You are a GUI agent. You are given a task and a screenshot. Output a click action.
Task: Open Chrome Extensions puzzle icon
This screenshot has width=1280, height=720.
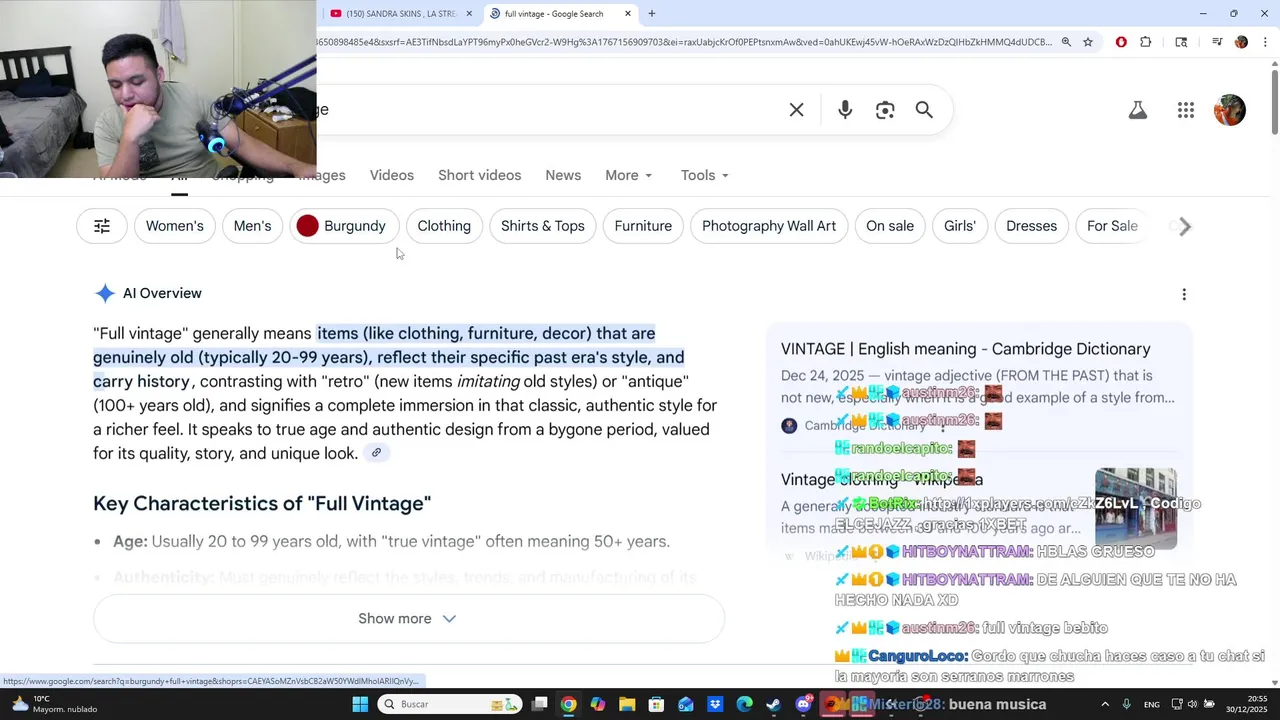pos(1146,42)
